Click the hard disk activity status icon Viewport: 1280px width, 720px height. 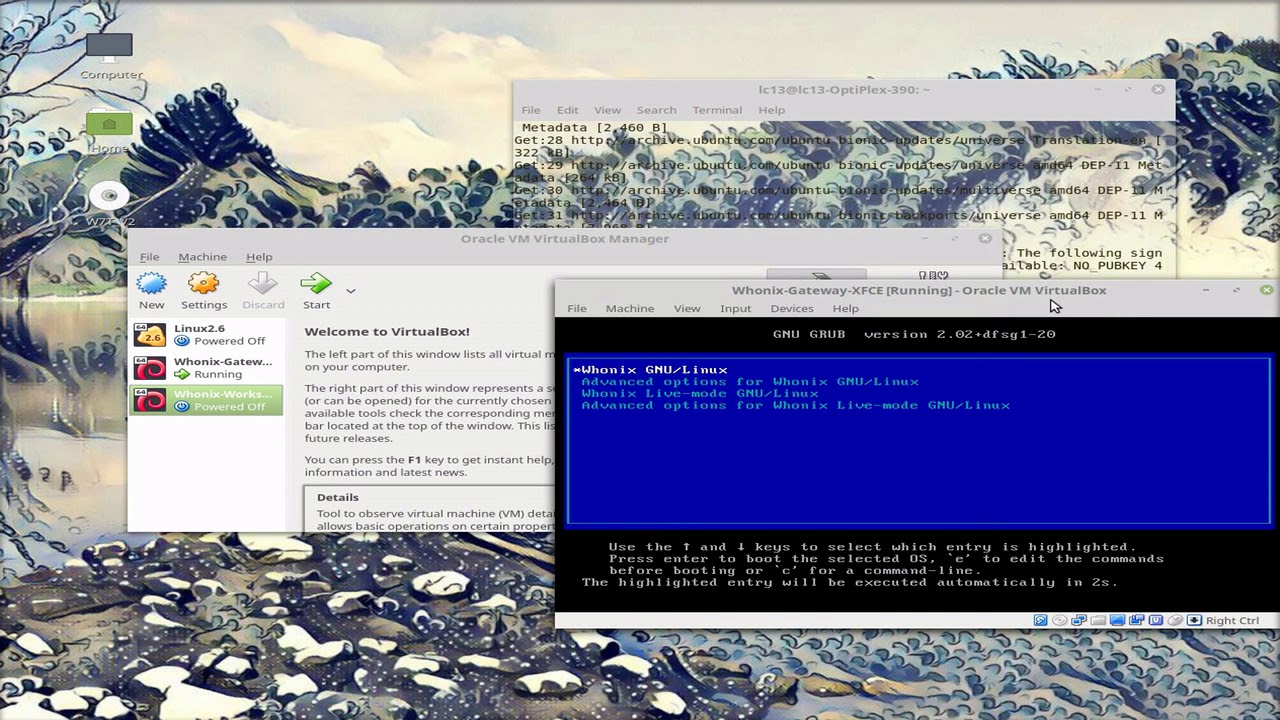click(x=1040, y=620)
